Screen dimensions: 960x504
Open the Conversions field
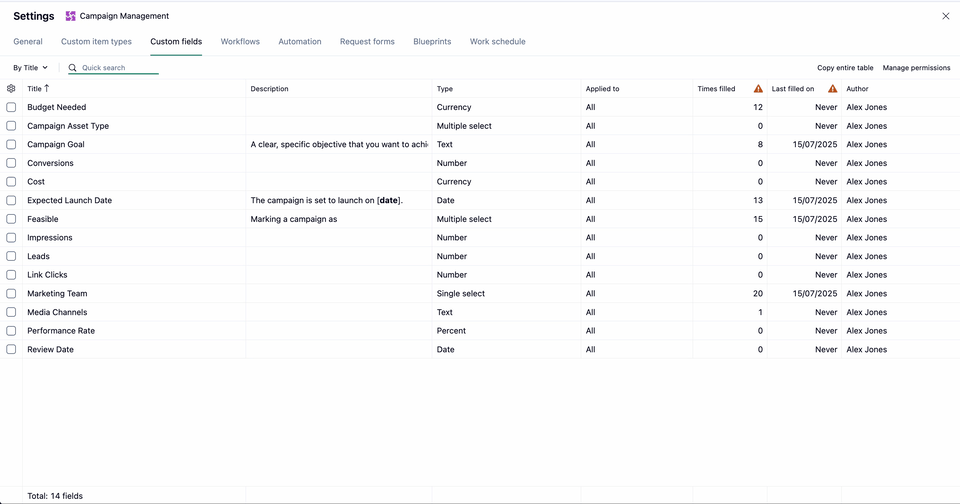50,163
